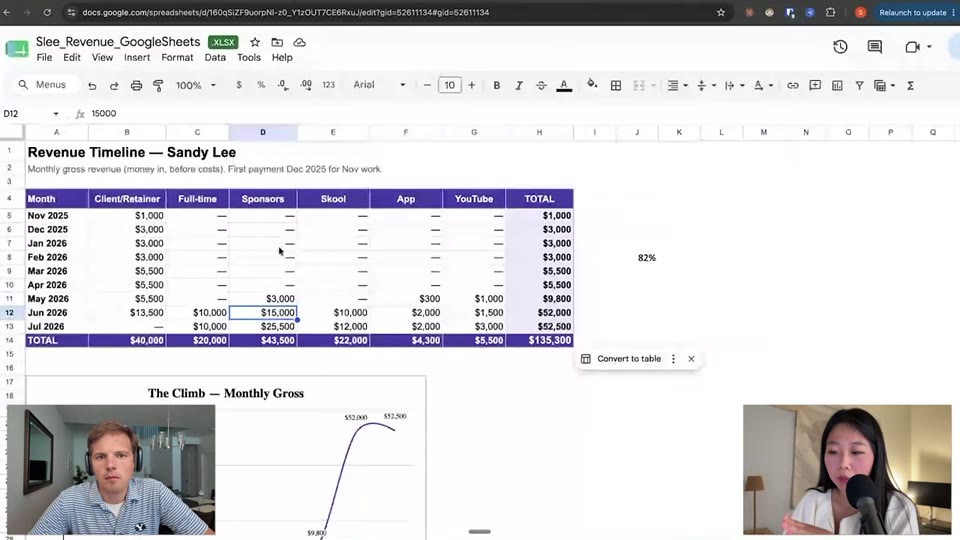
Task: Bookmark this page with browser star
Action: pos(721,12)
